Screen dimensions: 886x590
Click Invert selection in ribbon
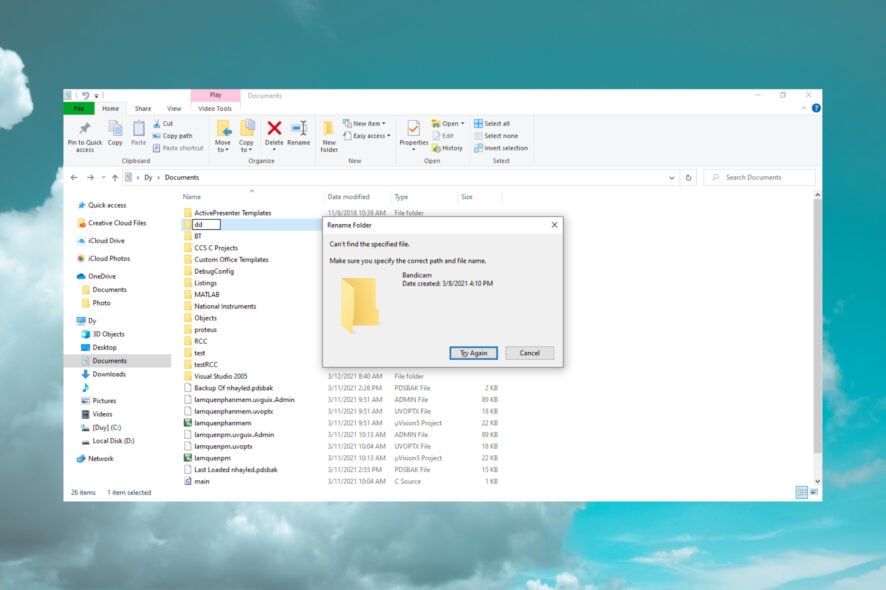501,148
